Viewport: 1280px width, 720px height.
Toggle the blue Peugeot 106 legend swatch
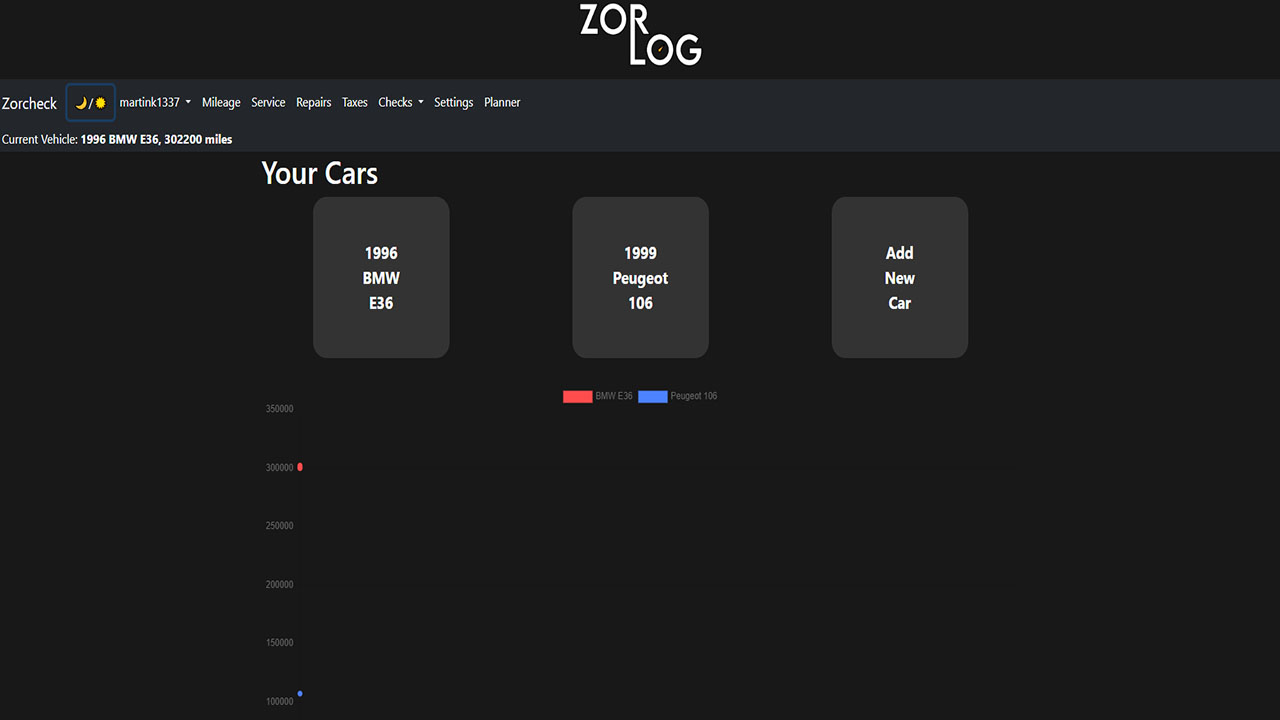[x=653, y=396]
